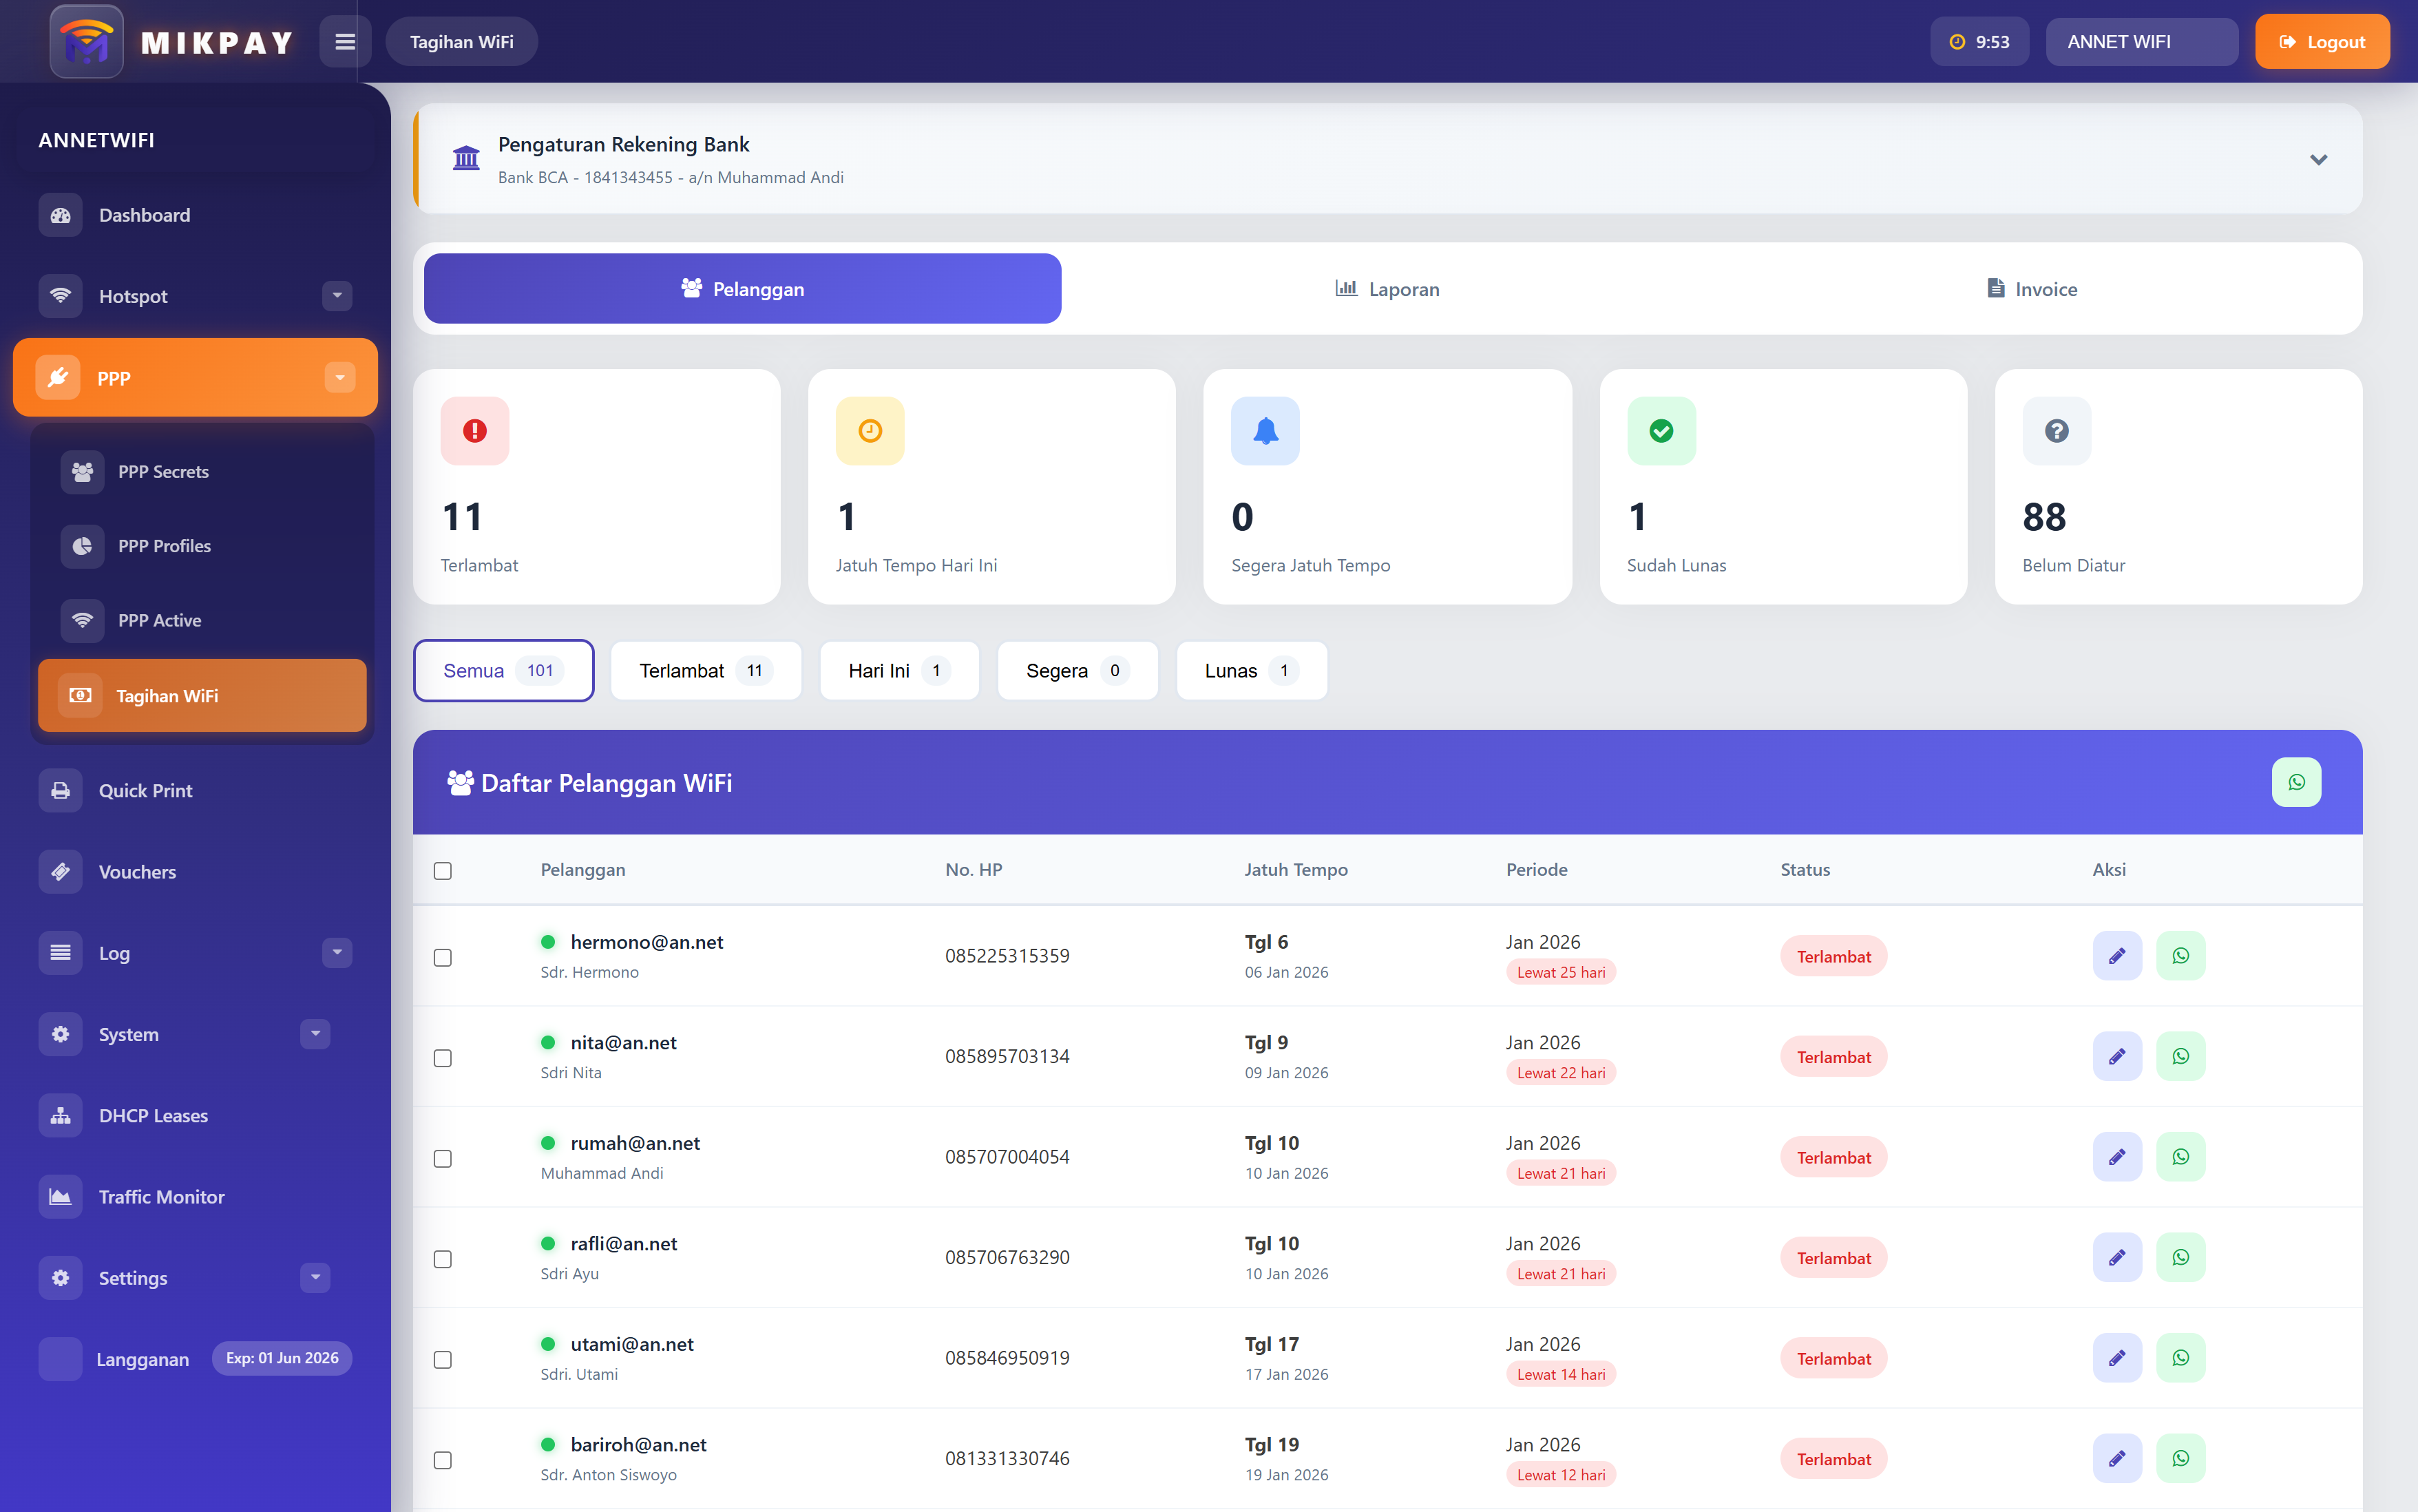The width and height of the screenshot is (2418, 1512).
Task: Click the Sudah Lunas summary card
Action: pos(1782,487)
